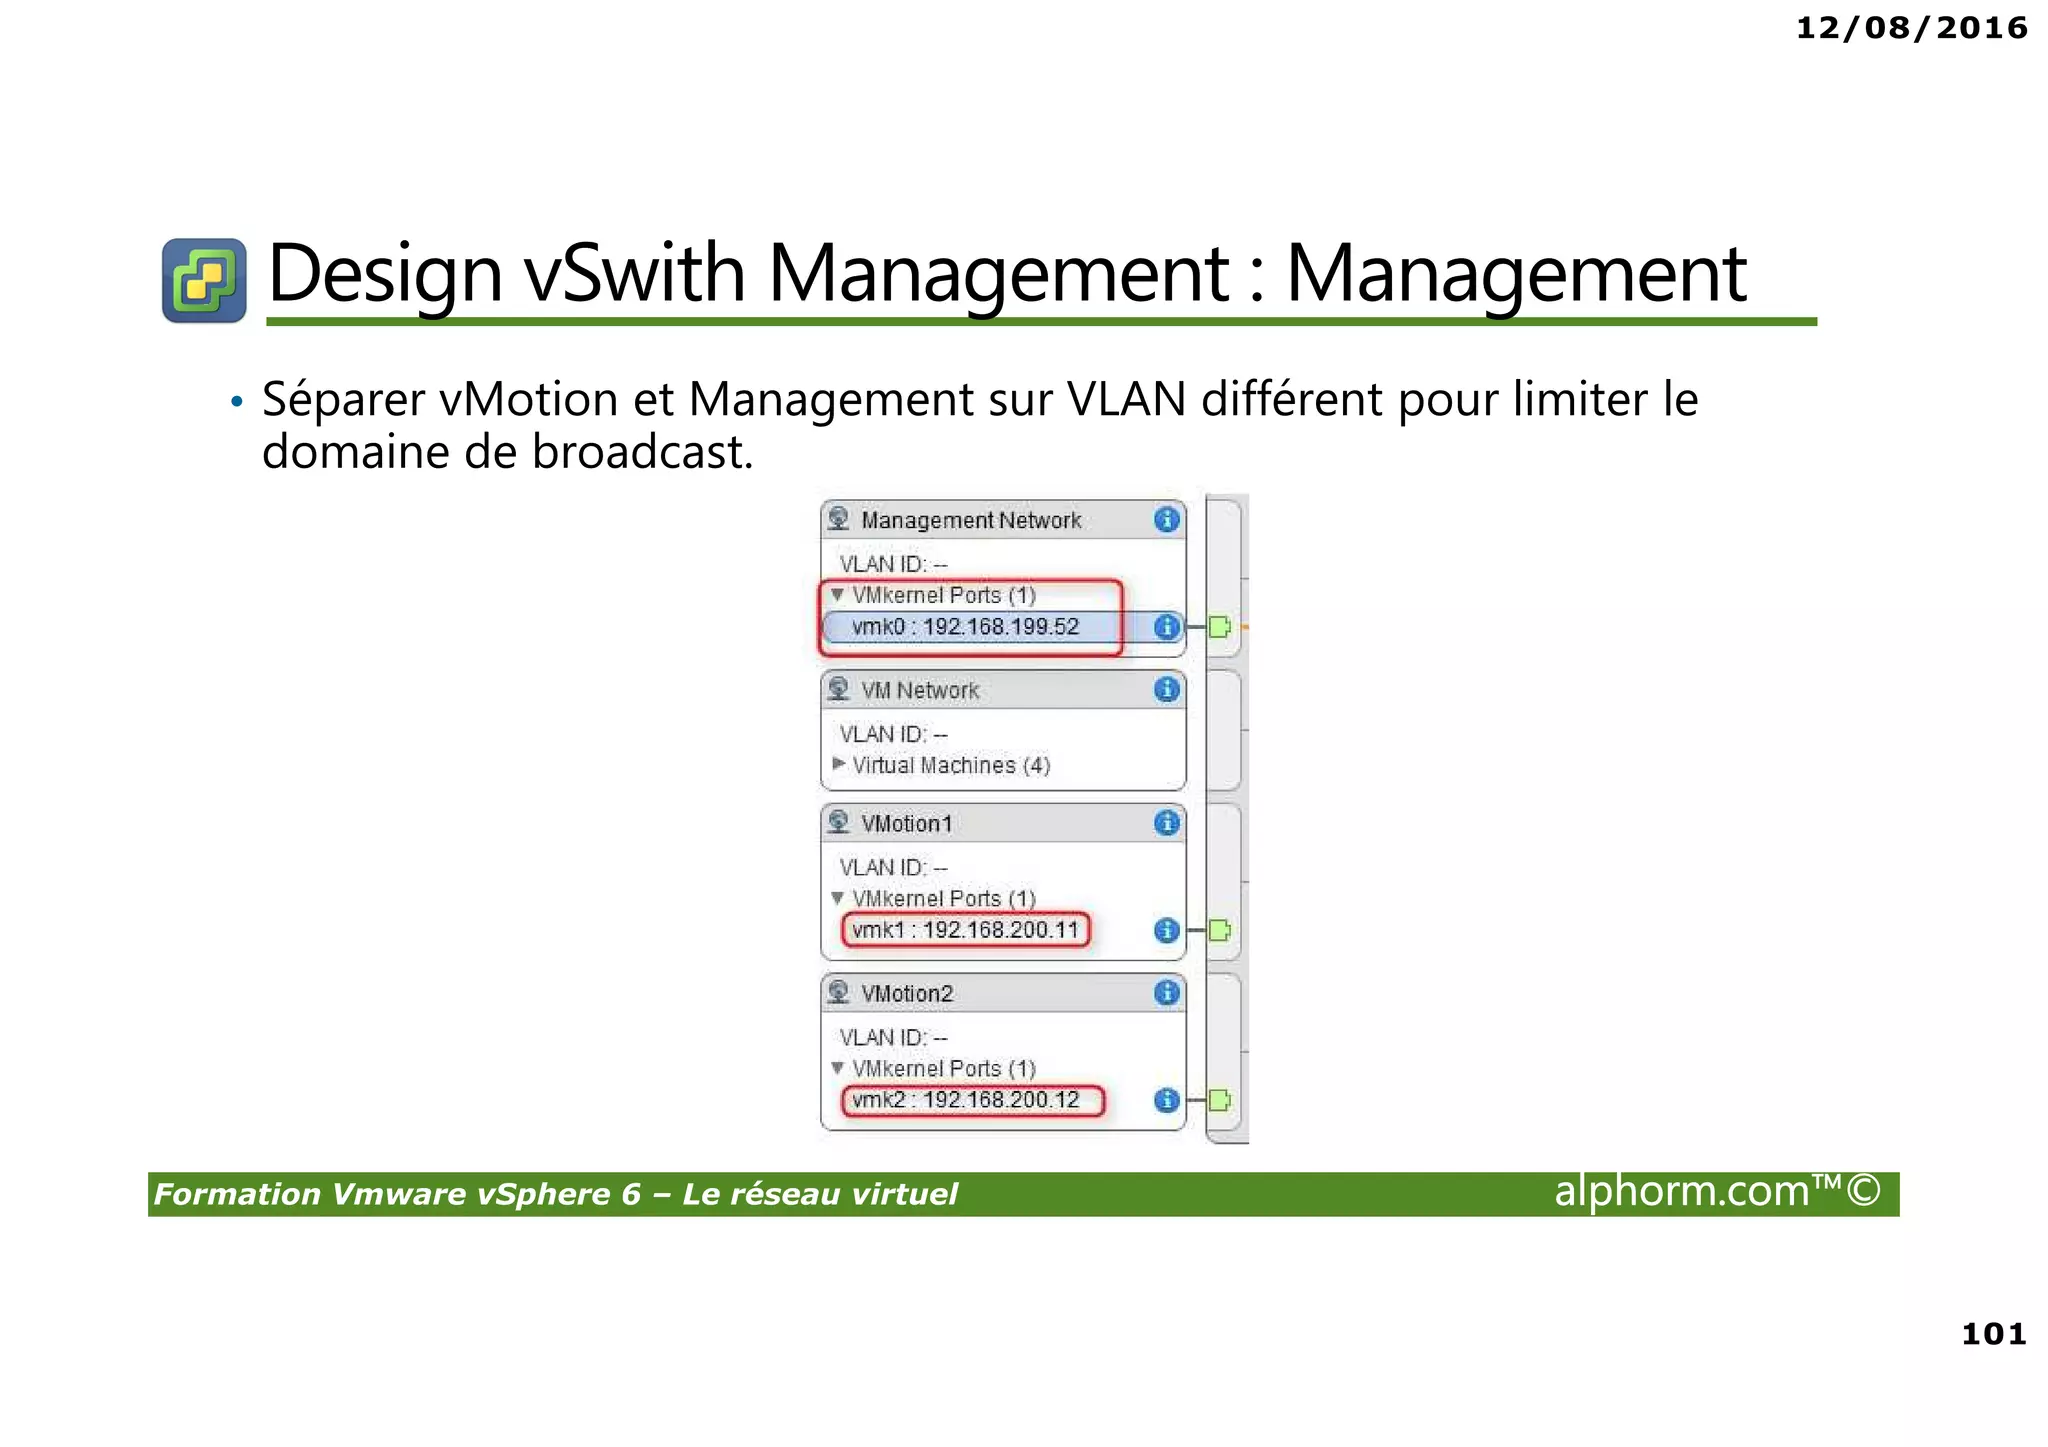Click VLAN ID text under Management Network

pos(893,564)
